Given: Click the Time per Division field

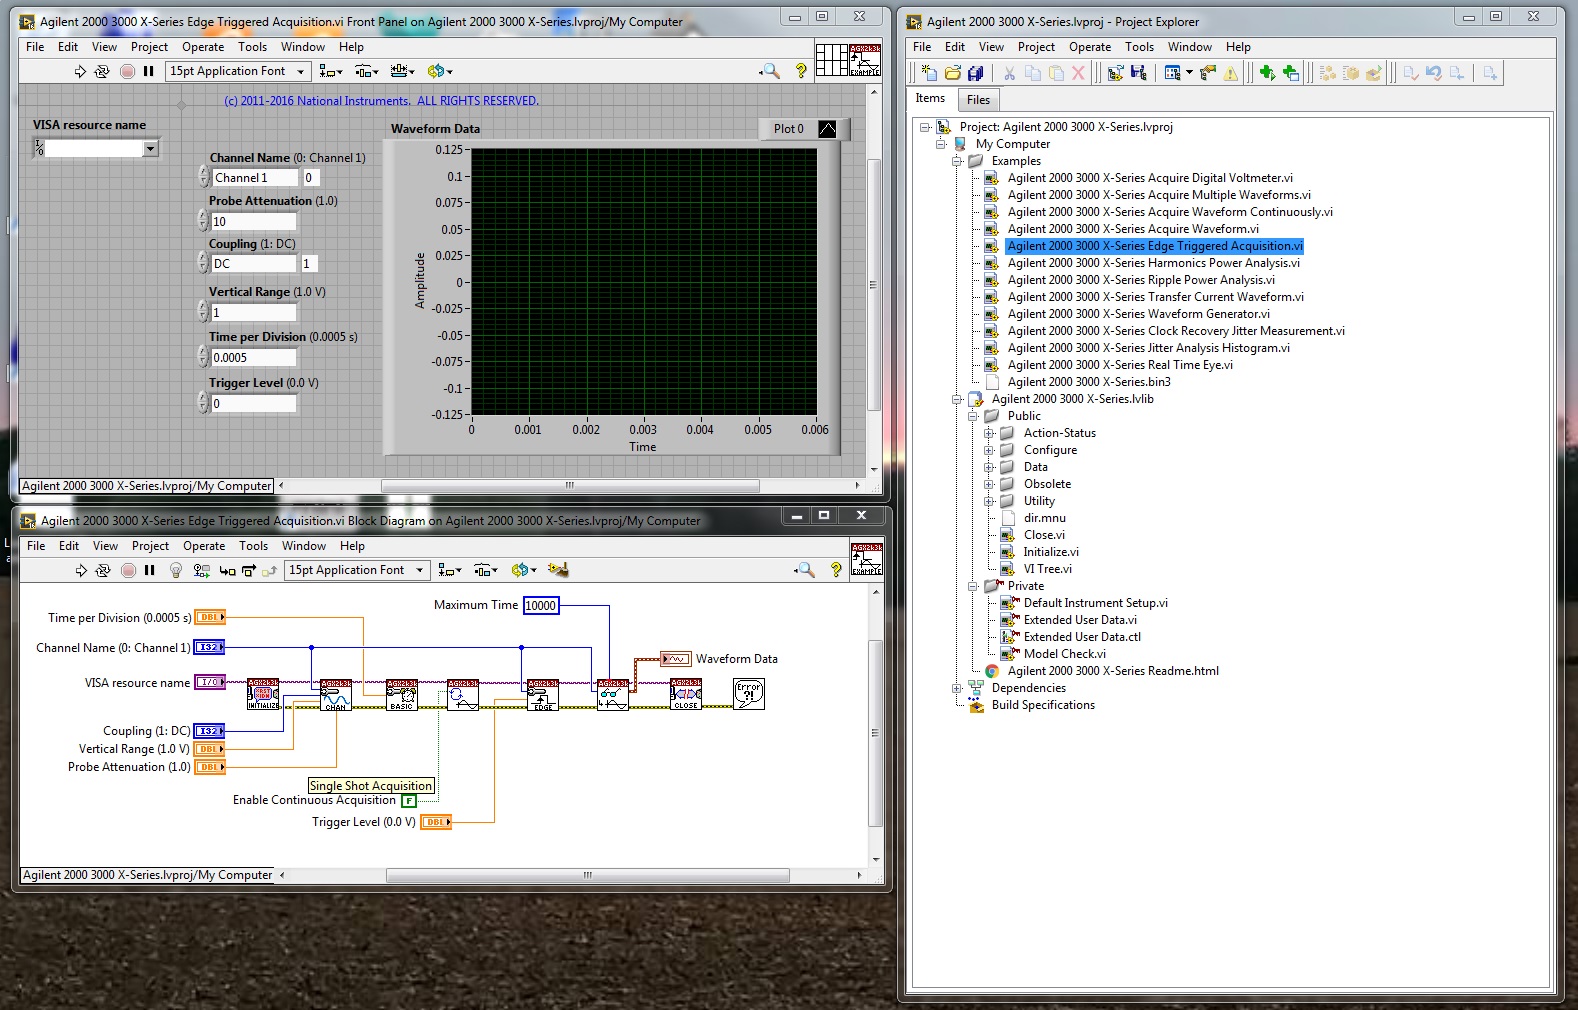Looking at the screenshot, I should pos(254,358).
